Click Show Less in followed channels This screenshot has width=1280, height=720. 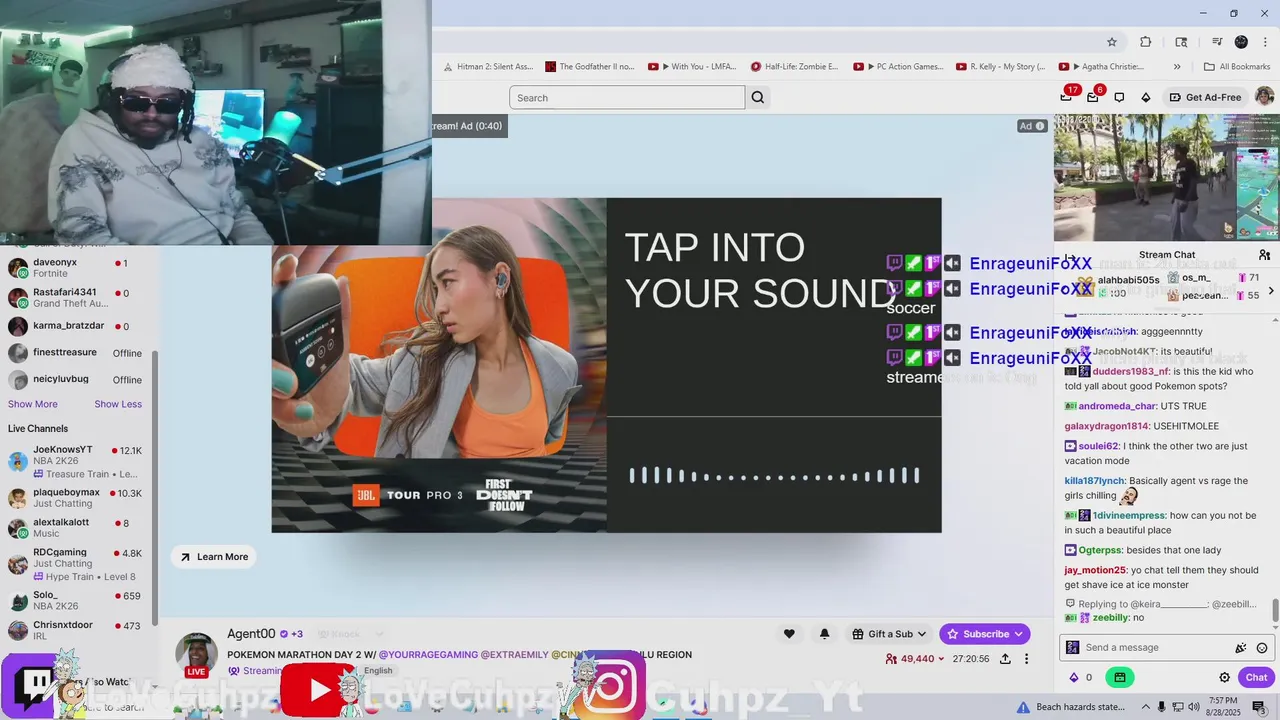[x=118, y=404]
